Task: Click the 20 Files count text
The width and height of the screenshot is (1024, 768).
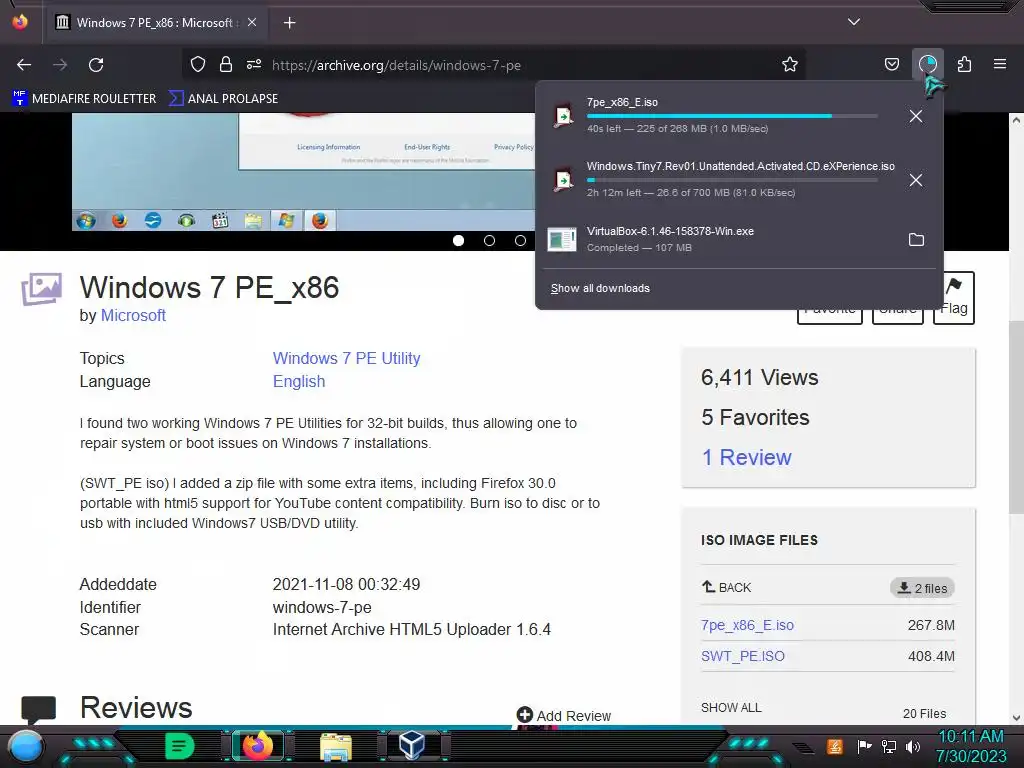Action: click(925, 714)
